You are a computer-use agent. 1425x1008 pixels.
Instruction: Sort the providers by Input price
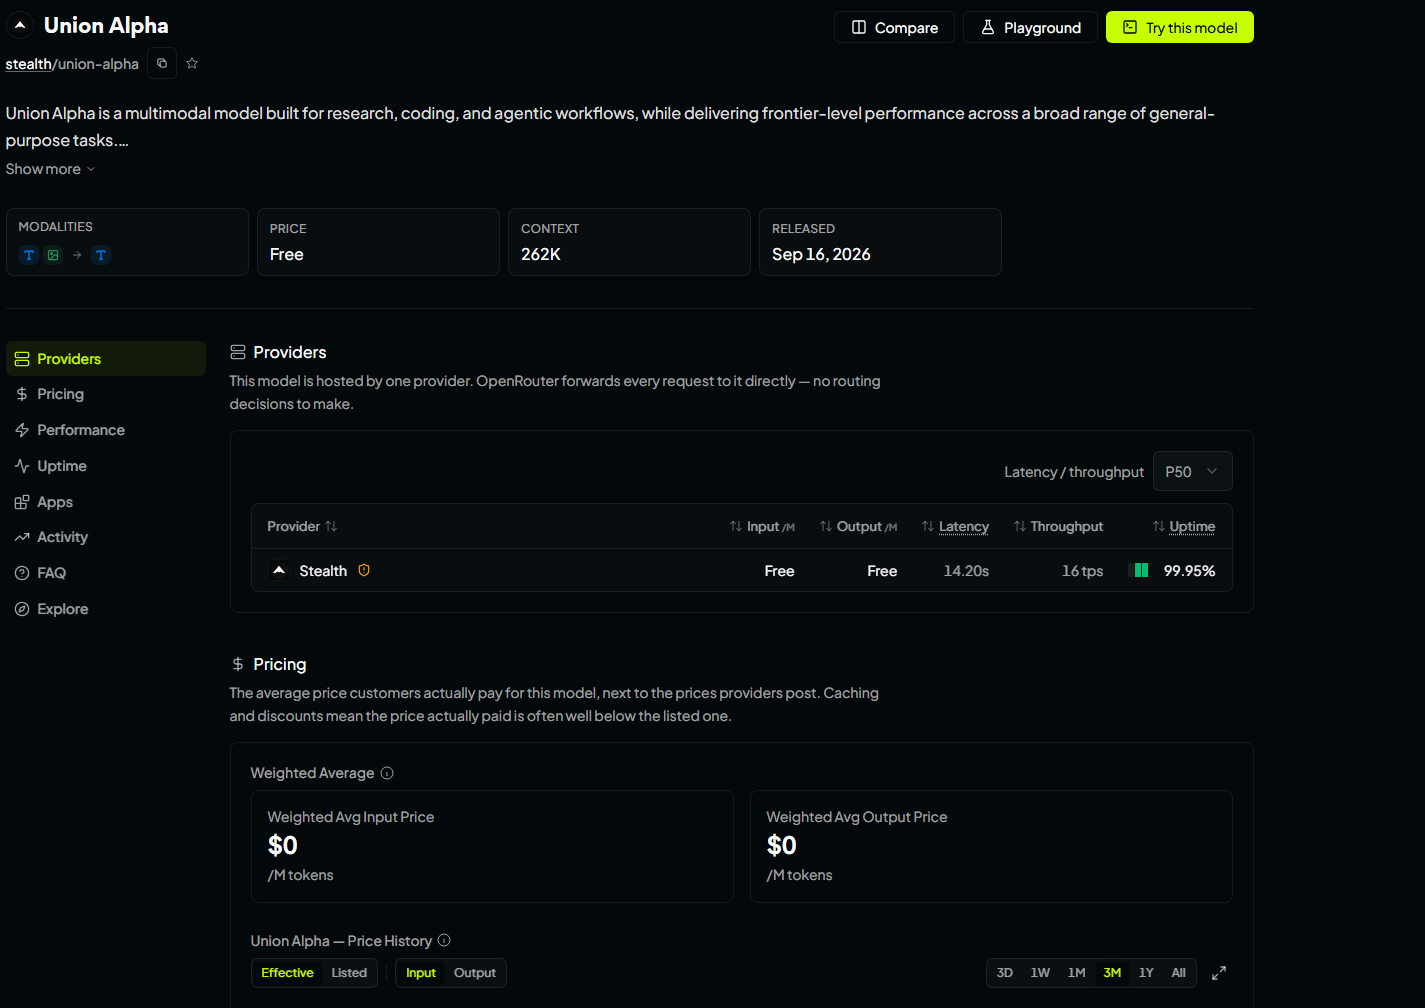click(762, 526)
